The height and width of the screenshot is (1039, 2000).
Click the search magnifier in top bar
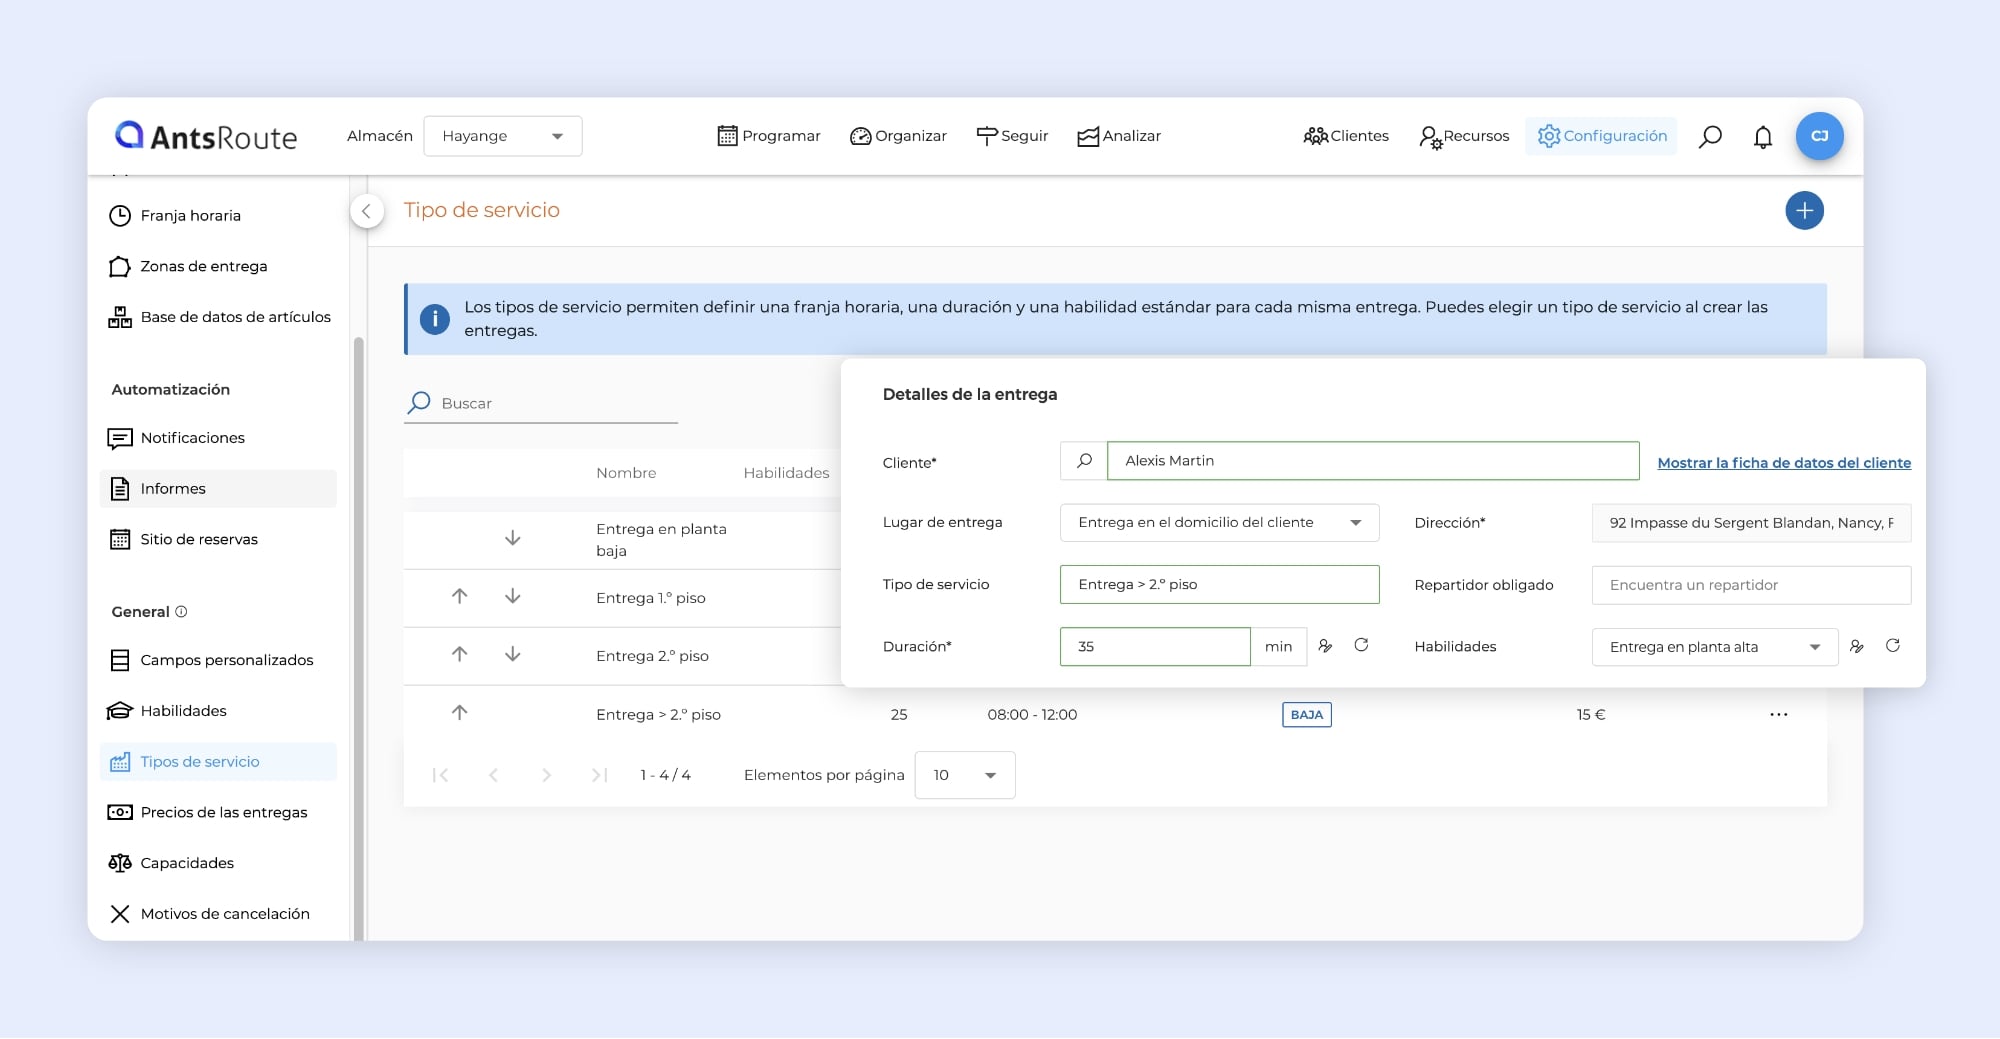pos(1710,137)
